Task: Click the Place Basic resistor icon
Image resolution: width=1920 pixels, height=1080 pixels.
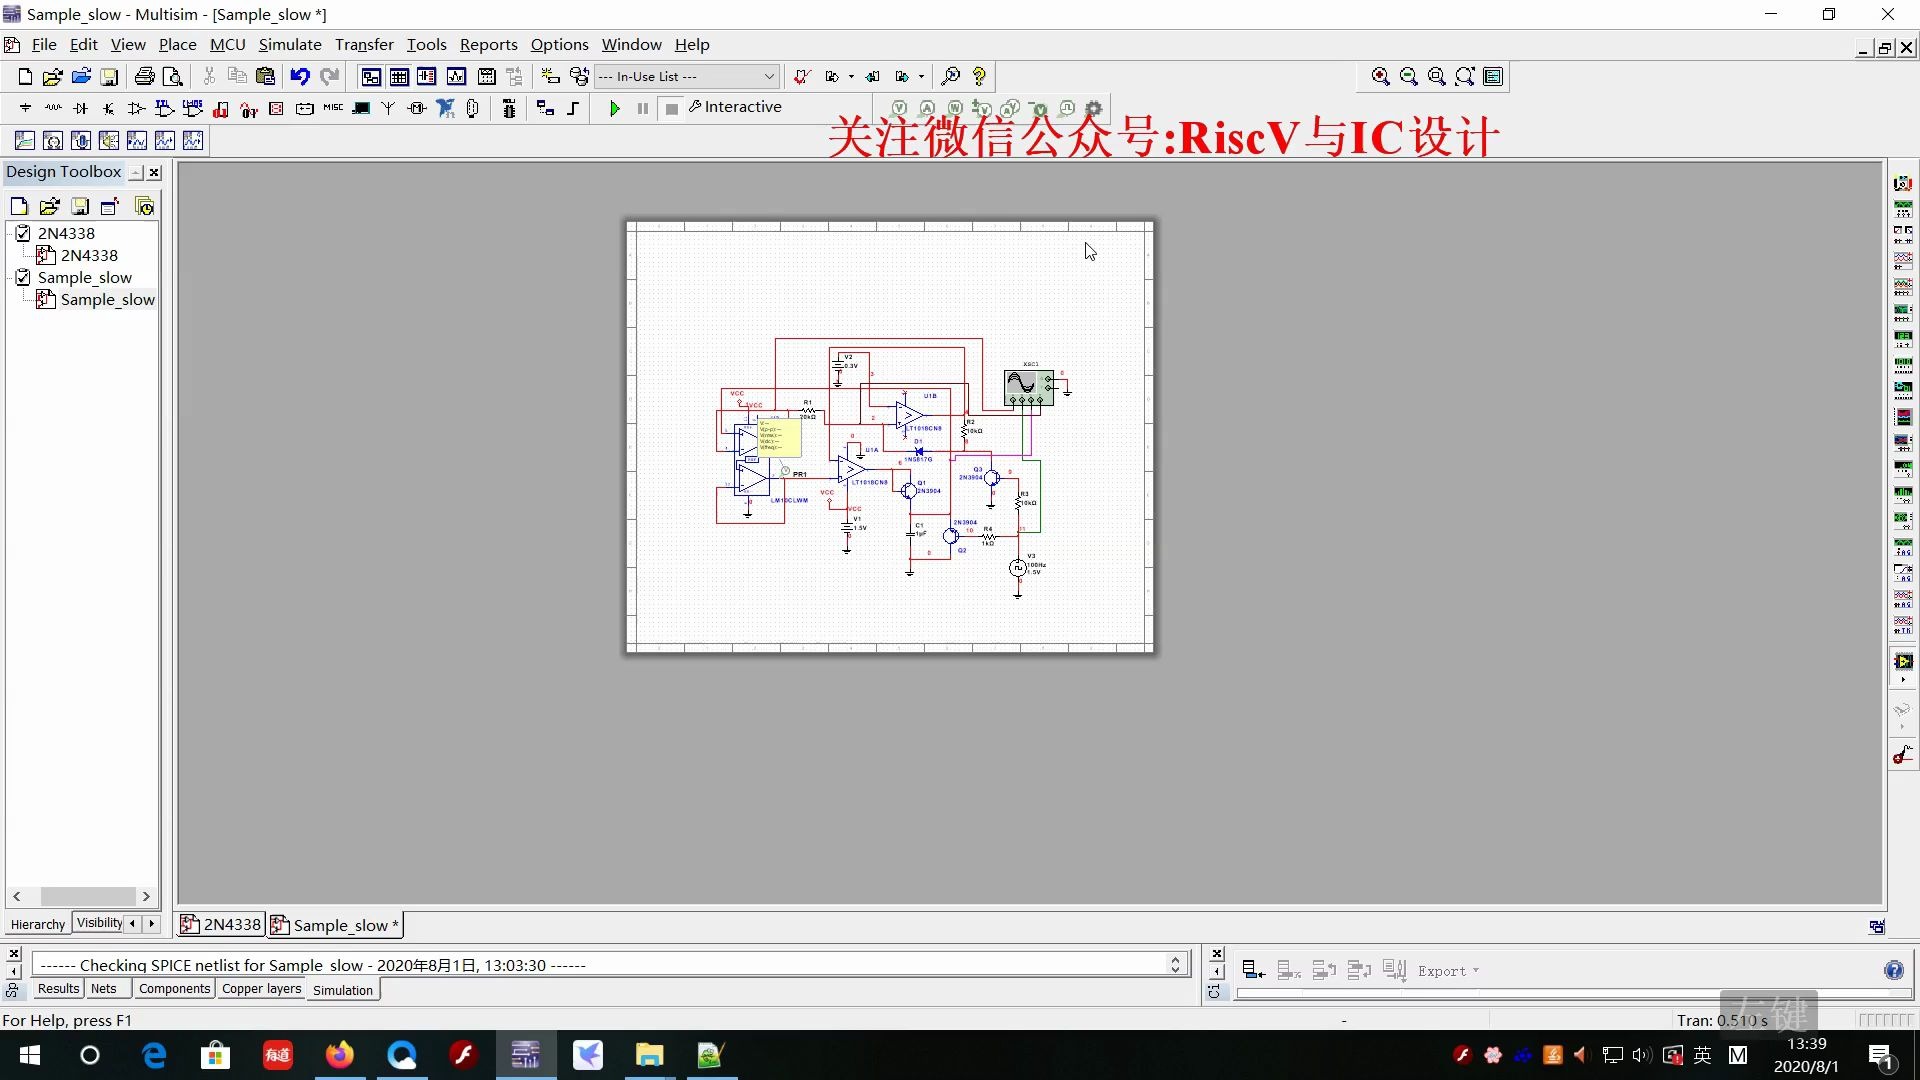Action: (x=53, y=108)
